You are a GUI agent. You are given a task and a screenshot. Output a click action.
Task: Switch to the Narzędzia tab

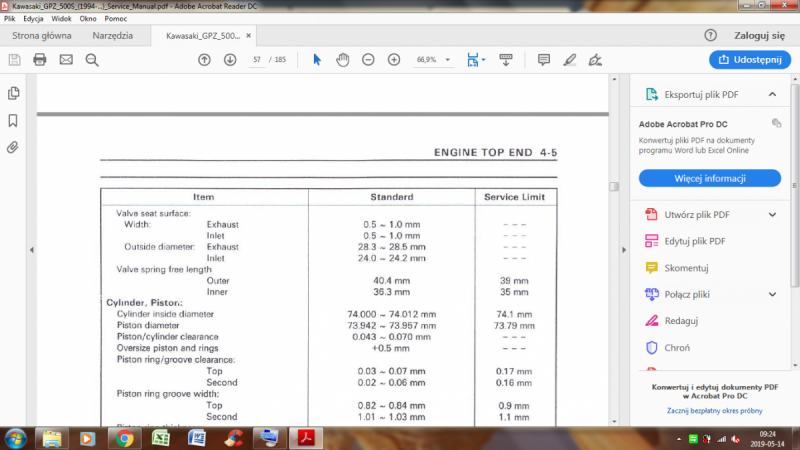pos(113,35)
